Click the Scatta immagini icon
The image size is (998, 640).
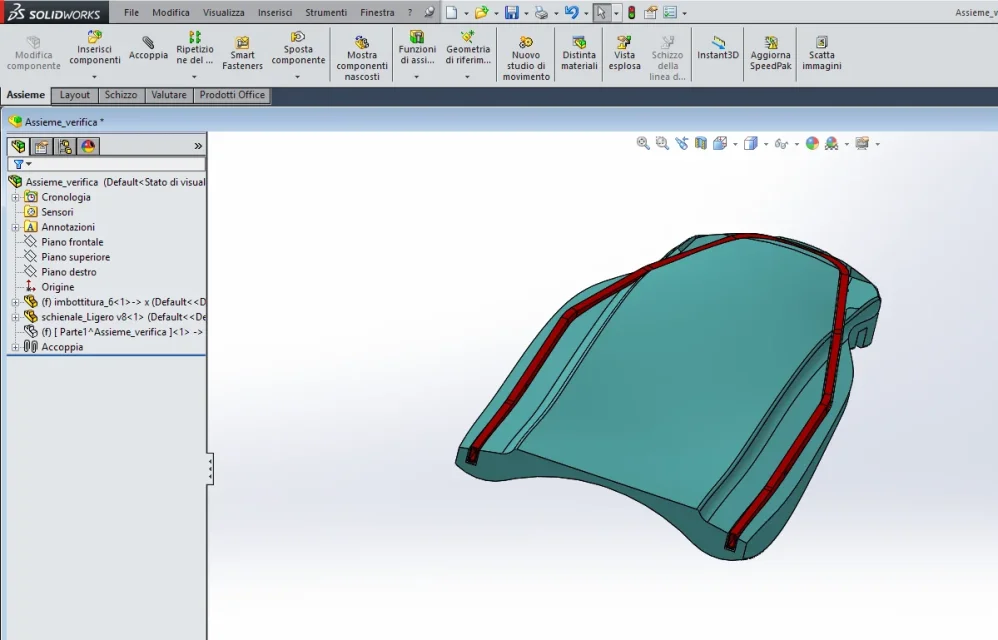(x=822, y=42)
